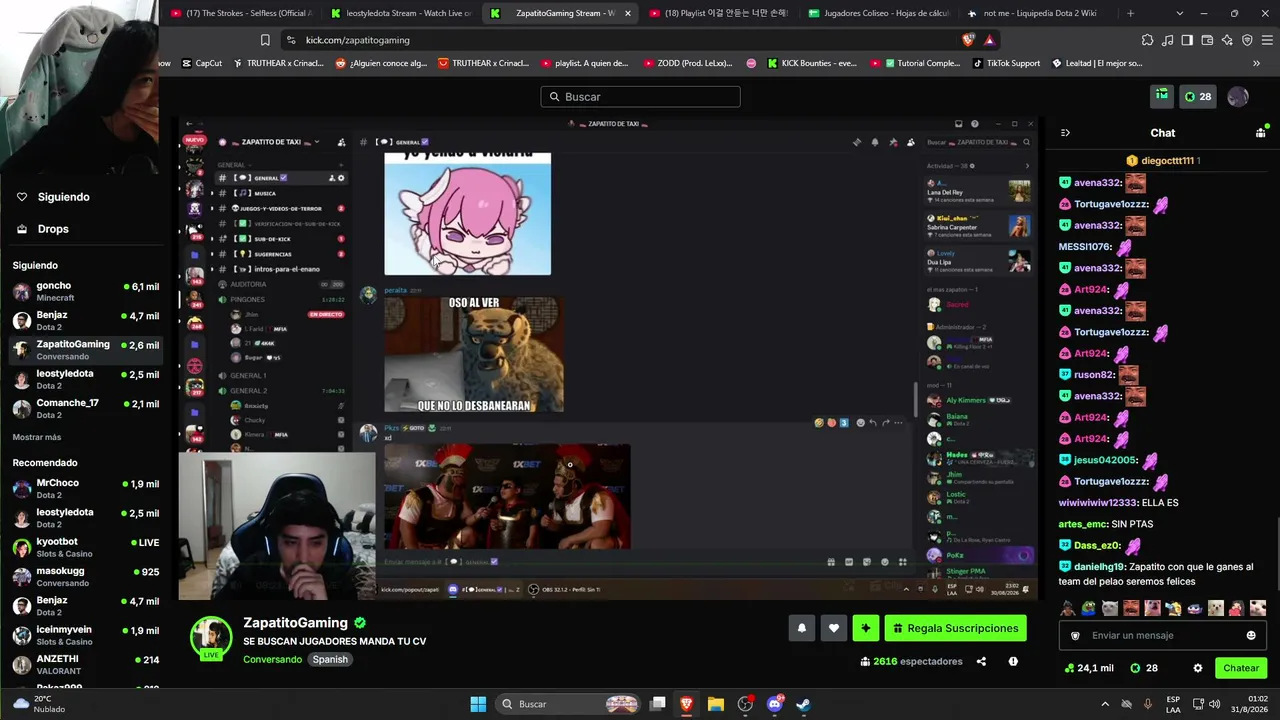Open chat settings gear icon
Viewport: 1280px width, 720px height.
[x=1198, y=668]
